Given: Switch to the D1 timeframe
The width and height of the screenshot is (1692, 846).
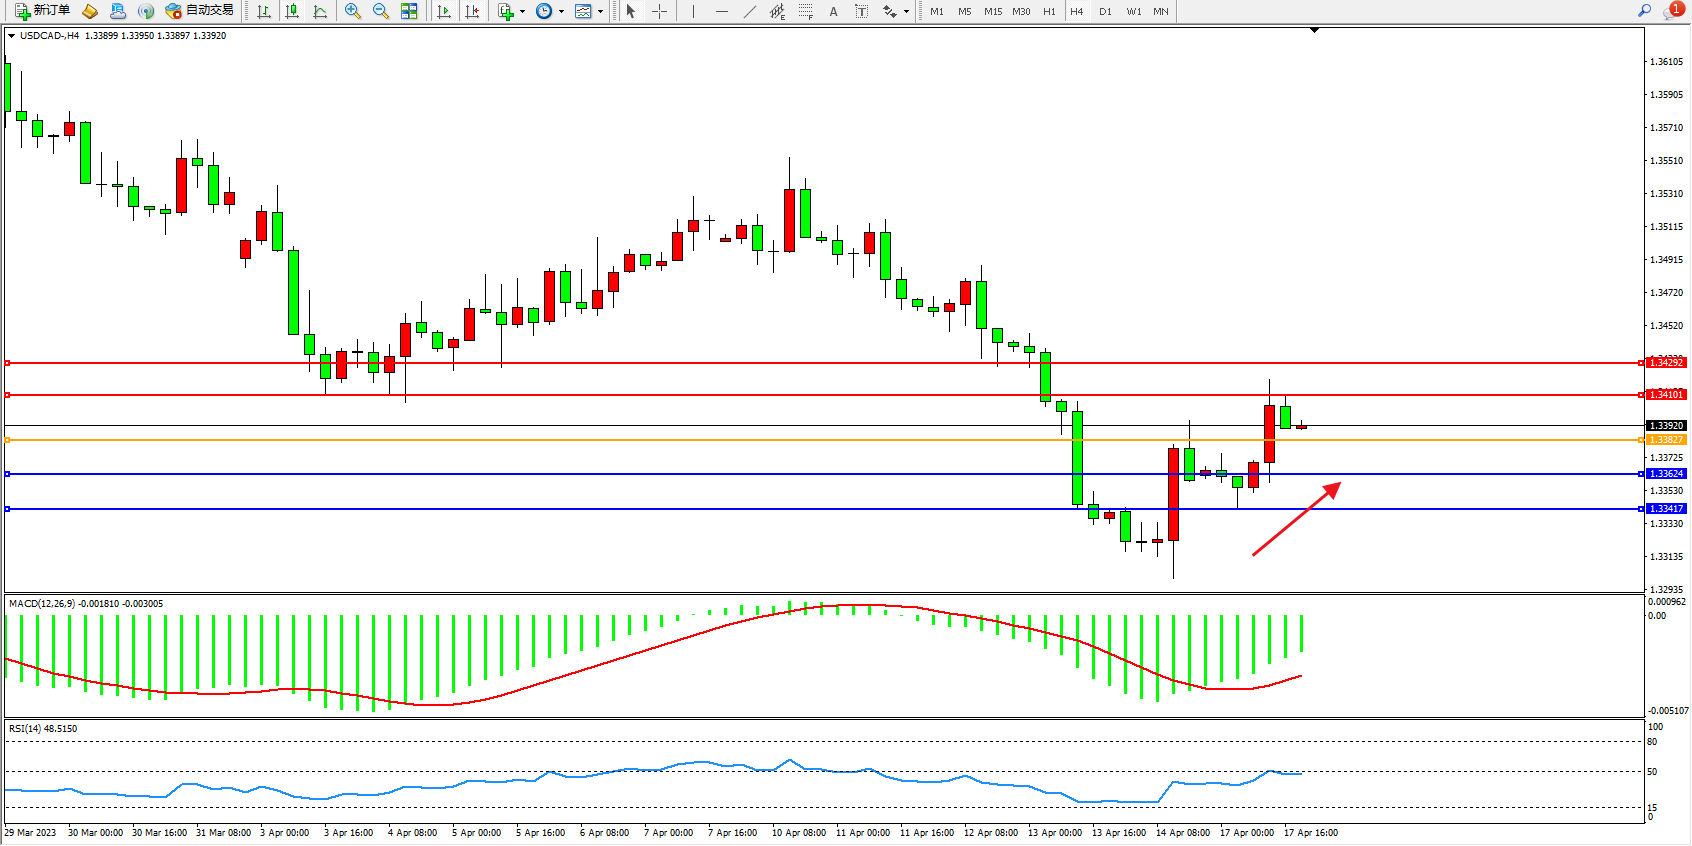Looking at the screenshot, I should tap(1105, 11).
